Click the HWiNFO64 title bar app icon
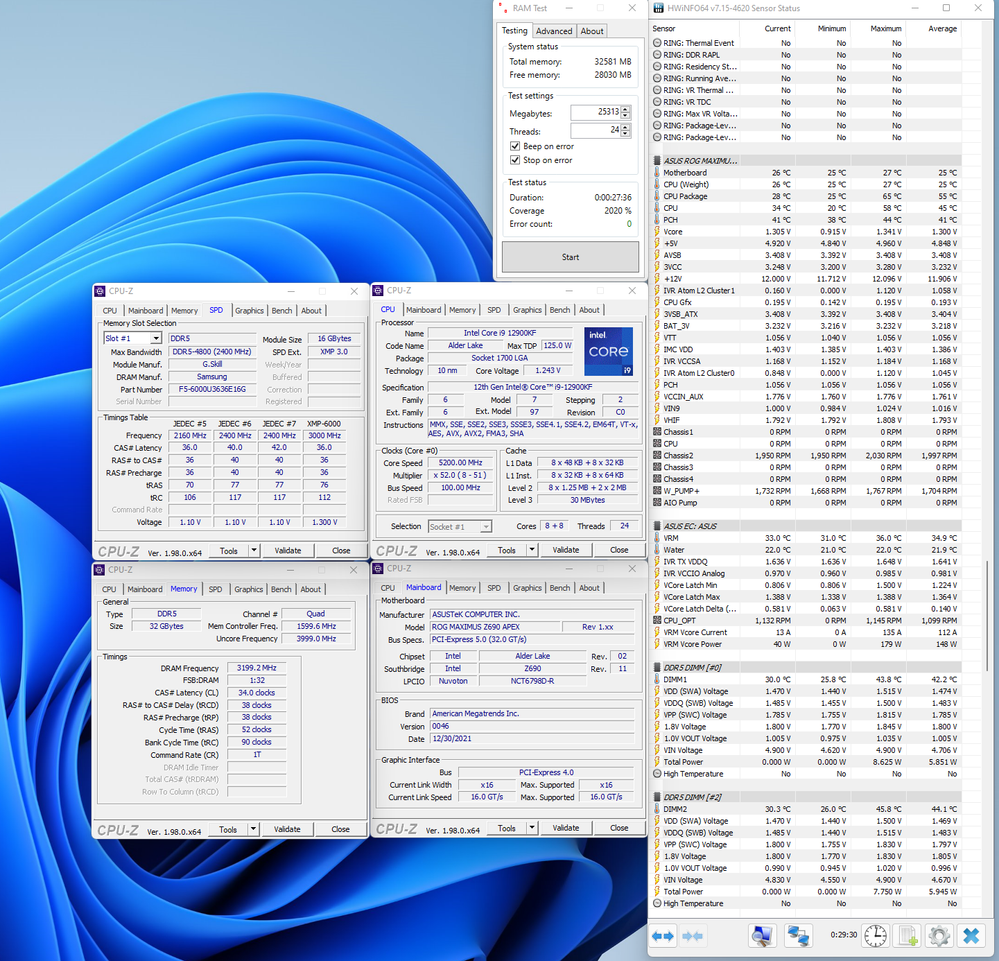The height and width of the screenshot is (961, 999). [x=659, y=8]
